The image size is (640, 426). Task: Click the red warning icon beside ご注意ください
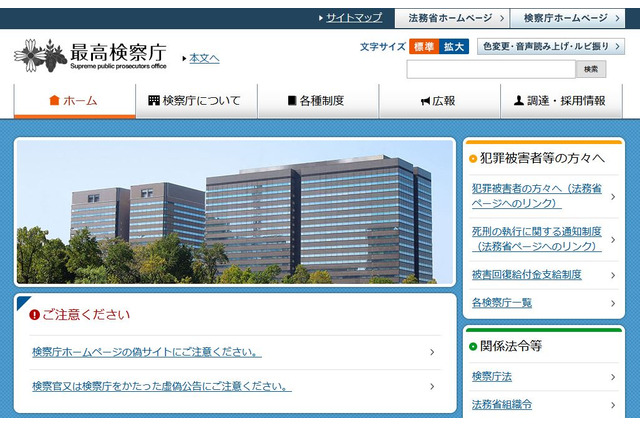[34, 315]
